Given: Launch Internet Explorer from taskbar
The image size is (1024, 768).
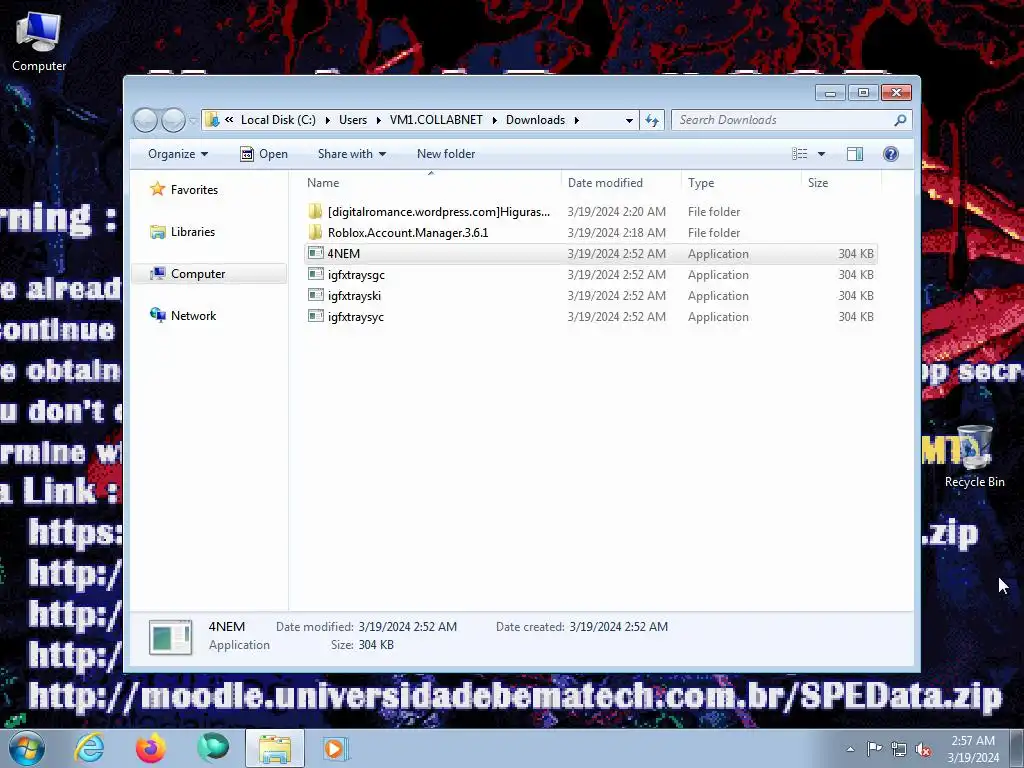Looking at the screenshot, I should pyautogui.click(x=89, y=748).
